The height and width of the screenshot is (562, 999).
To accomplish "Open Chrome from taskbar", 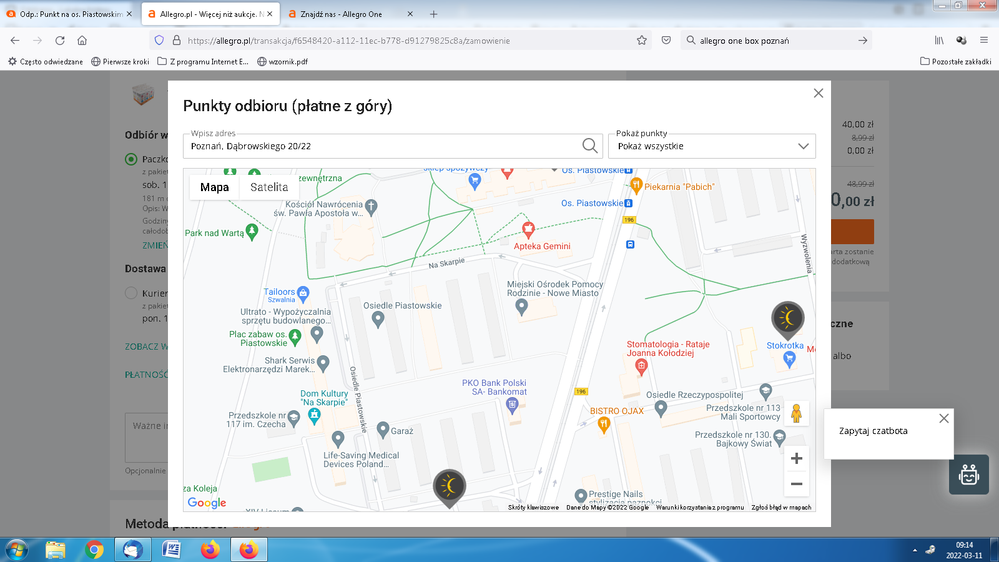I will point(94,549).
